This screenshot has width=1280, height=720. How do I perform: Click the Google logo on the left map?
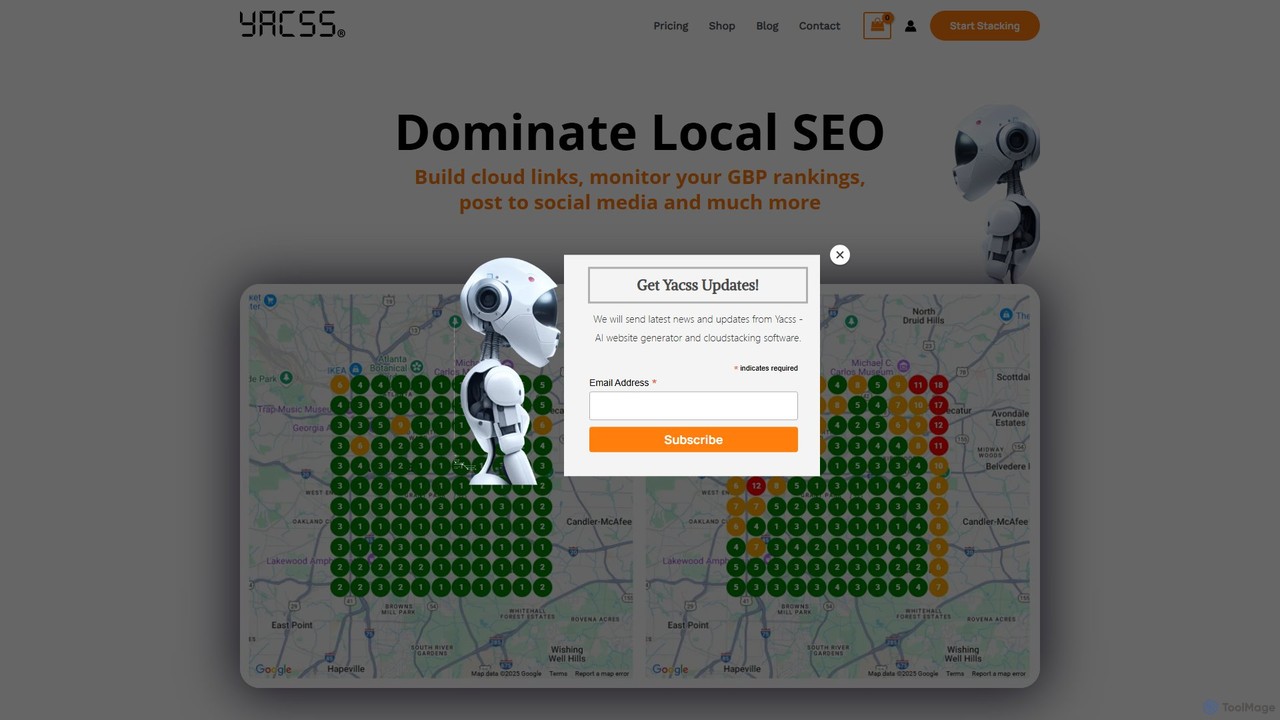(273, 670)
